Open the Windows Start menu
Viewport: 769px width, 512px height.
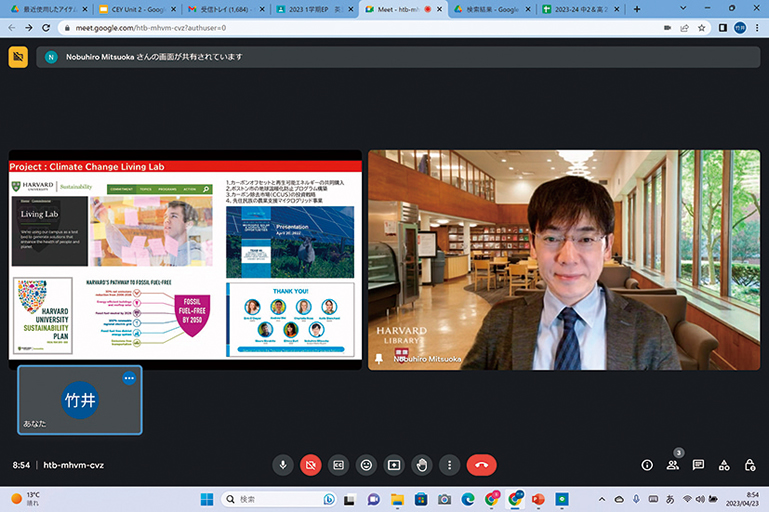tap(207, 499)
